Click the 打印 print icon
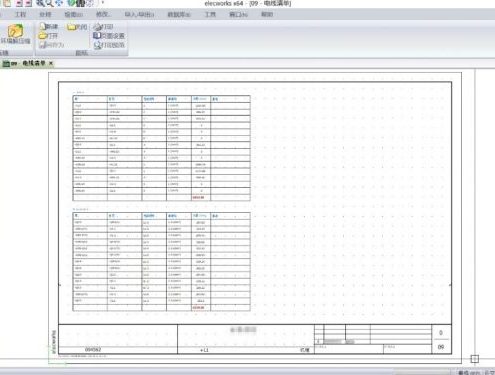Image resolution: width=495 pixels, height=375 pixels. click(97, 27)
